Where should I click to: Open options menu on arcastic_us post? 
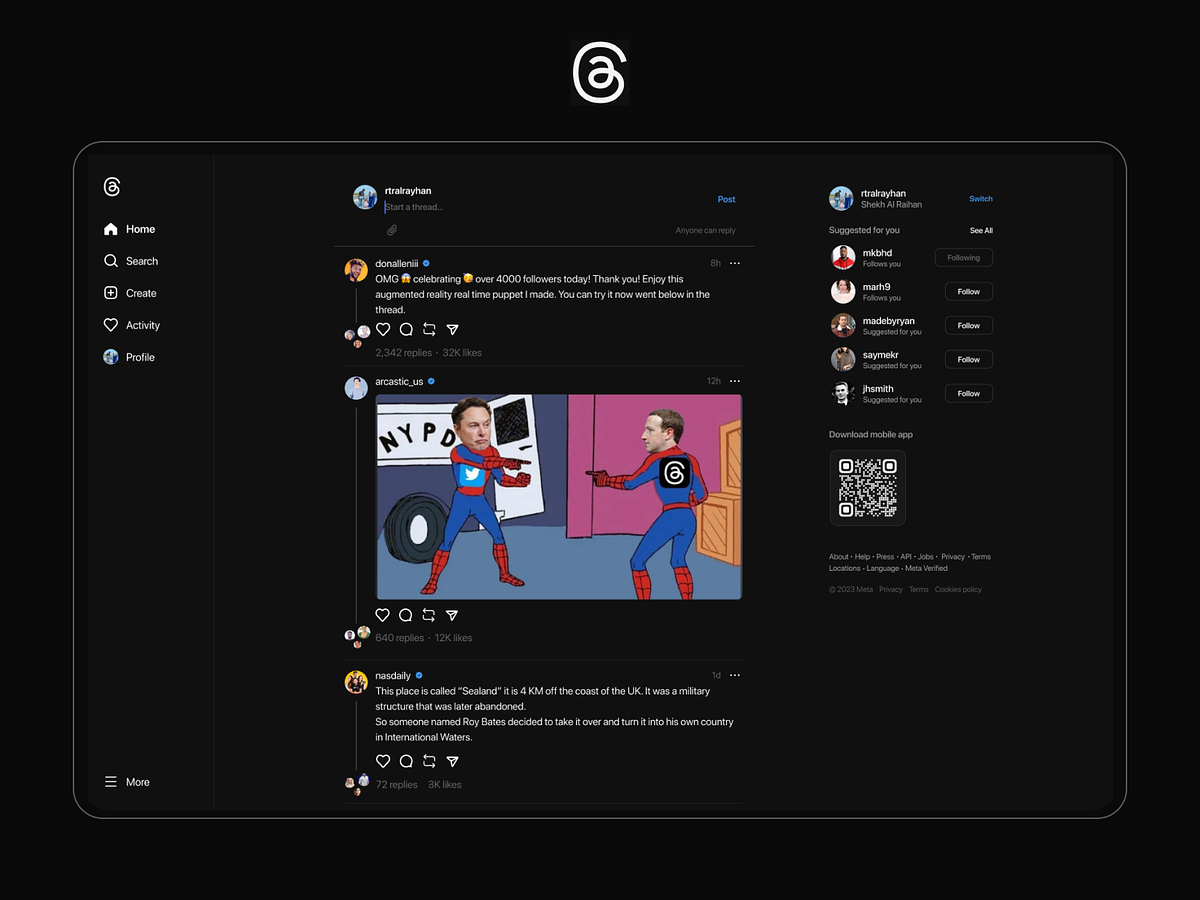point(735,381)
